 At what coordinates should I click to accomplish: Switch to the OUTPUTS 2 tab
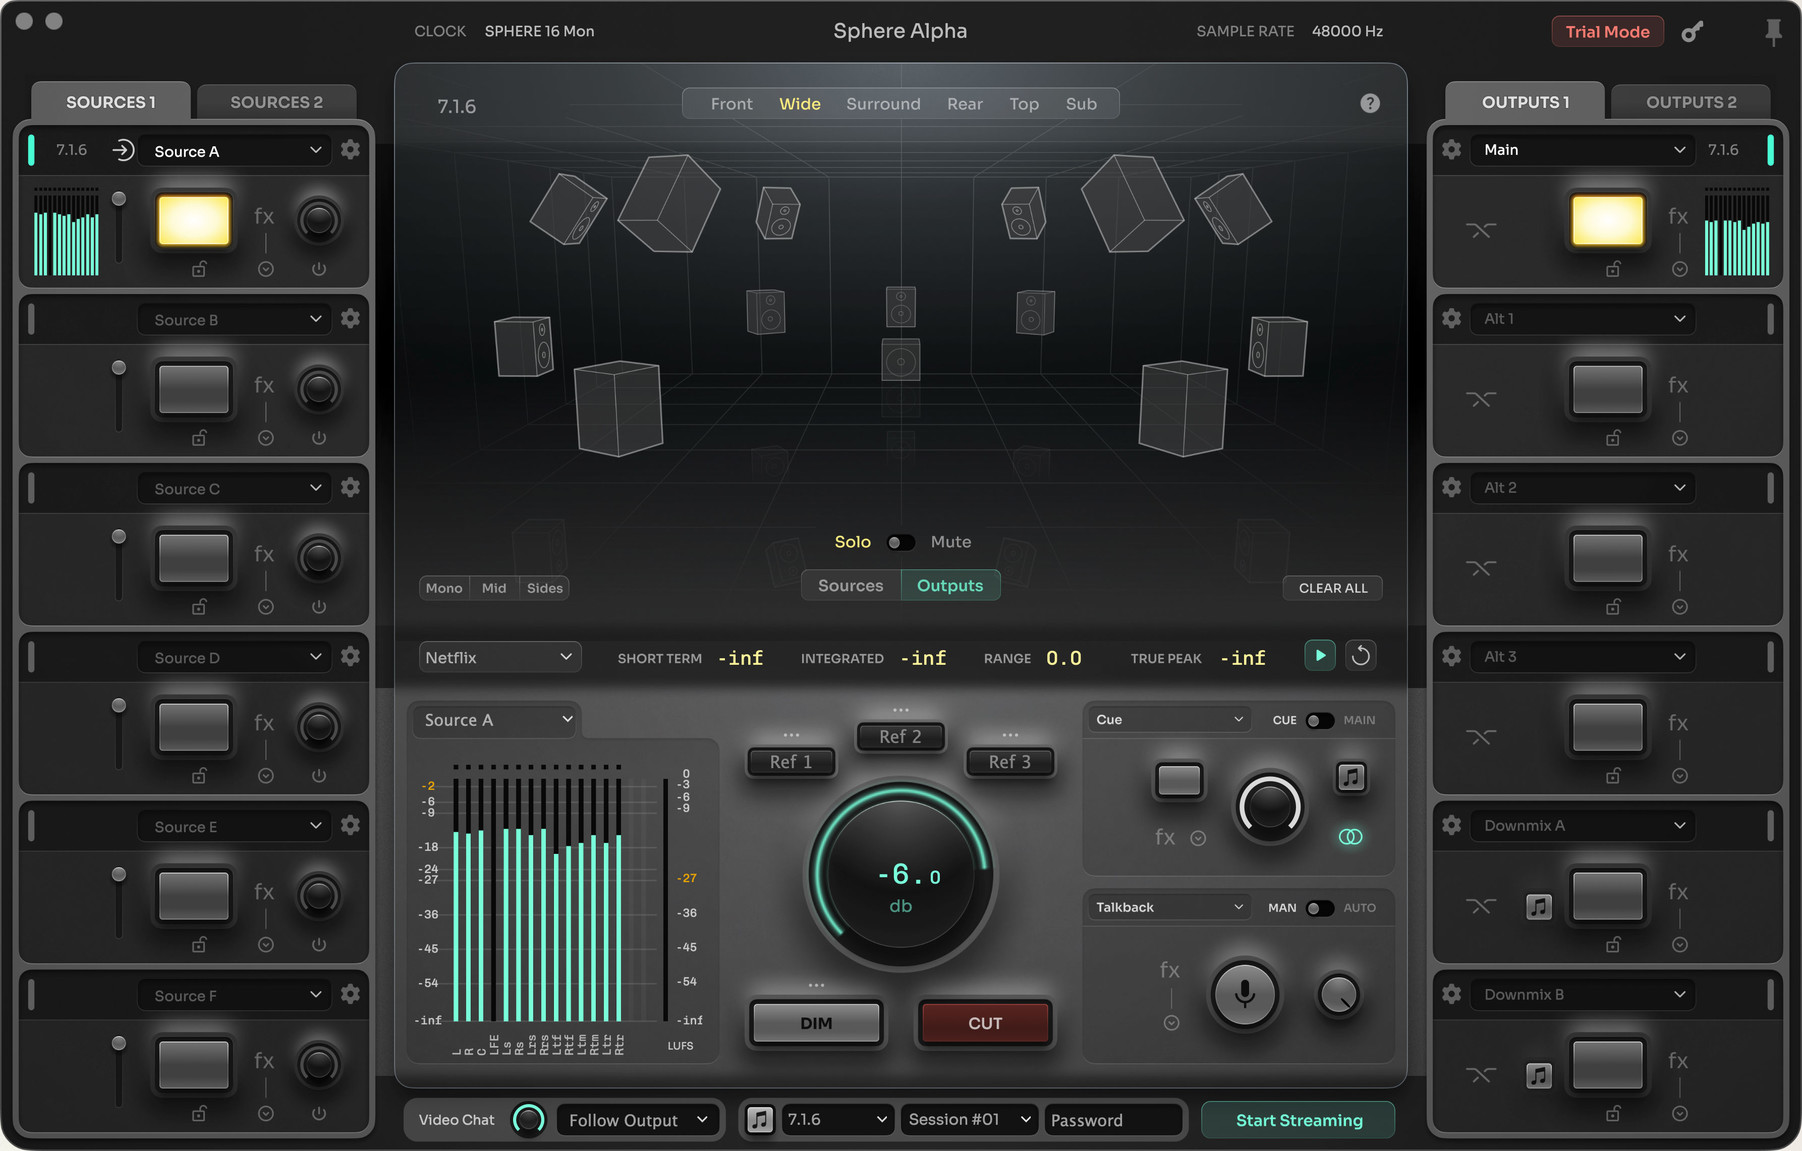(1690, 101)
